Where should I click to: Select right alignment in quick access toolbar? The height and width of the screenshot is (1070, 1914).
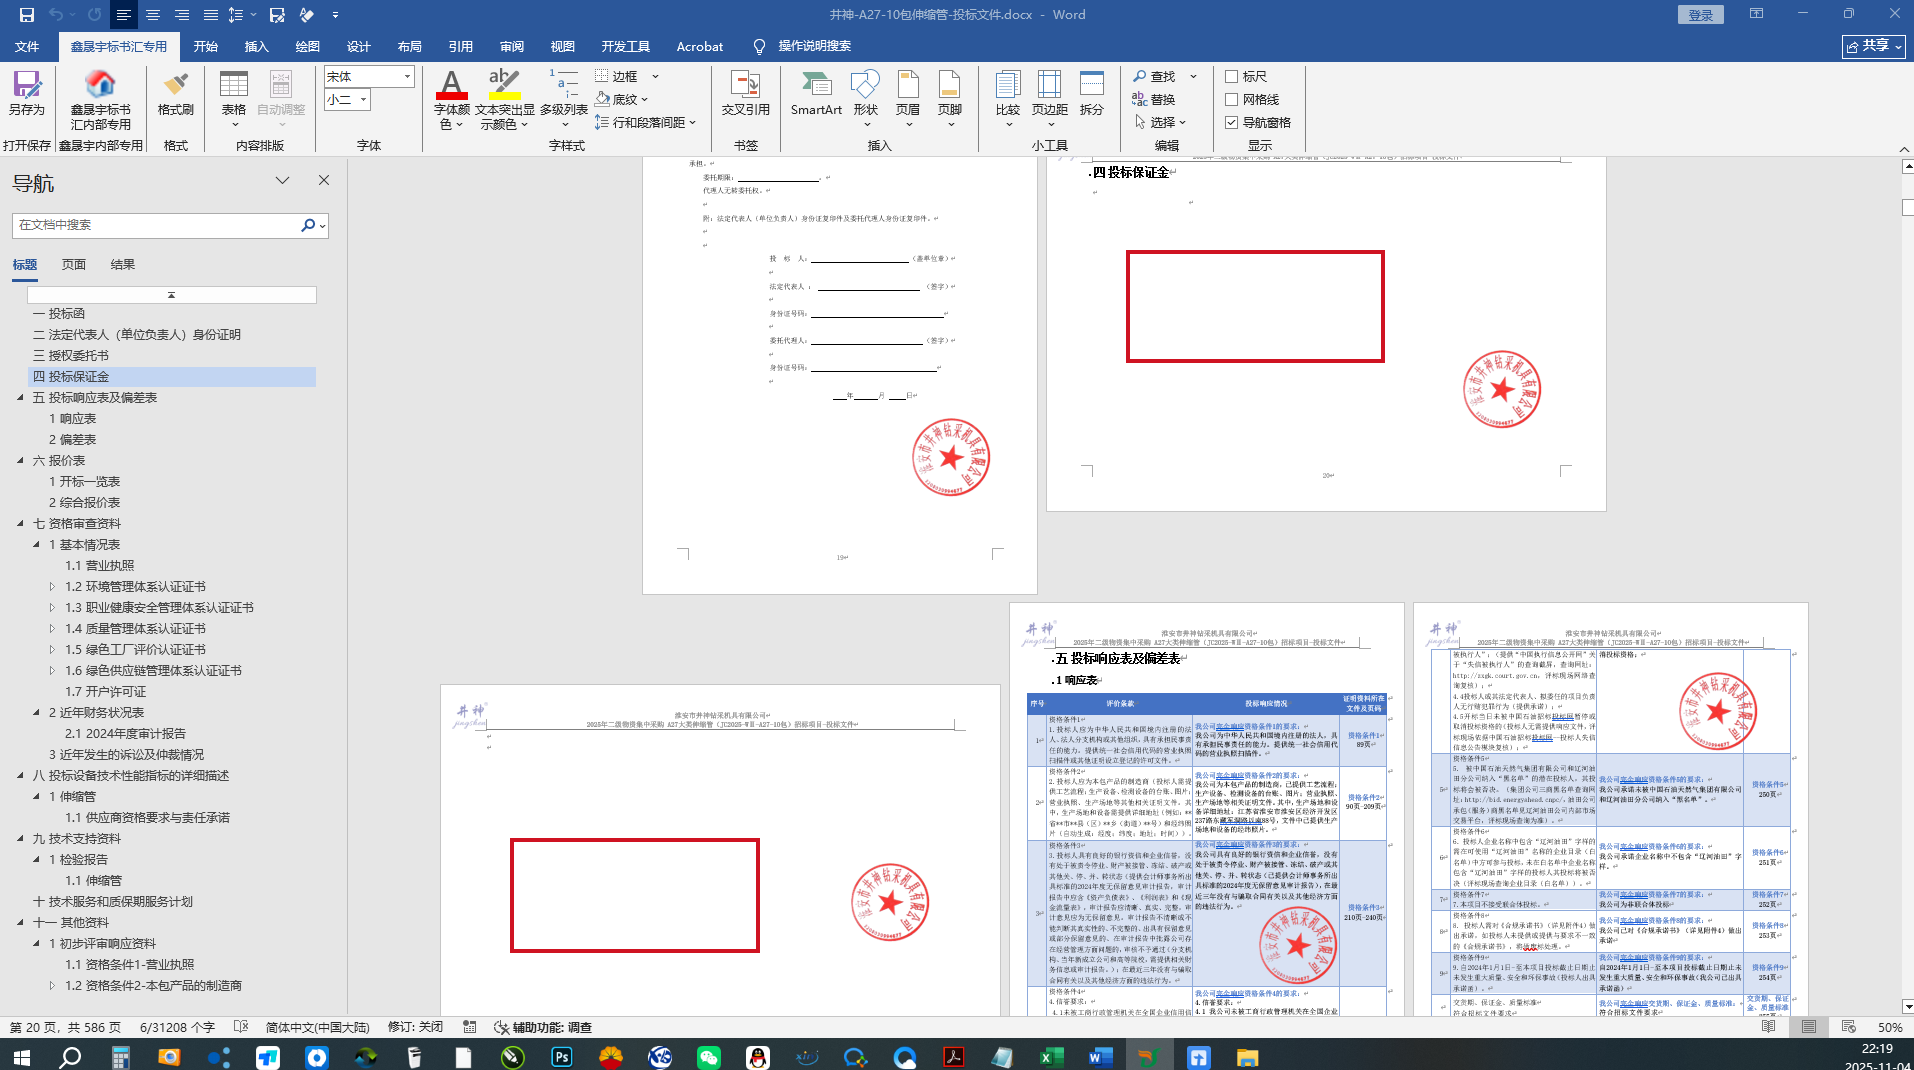pos(182,15)
